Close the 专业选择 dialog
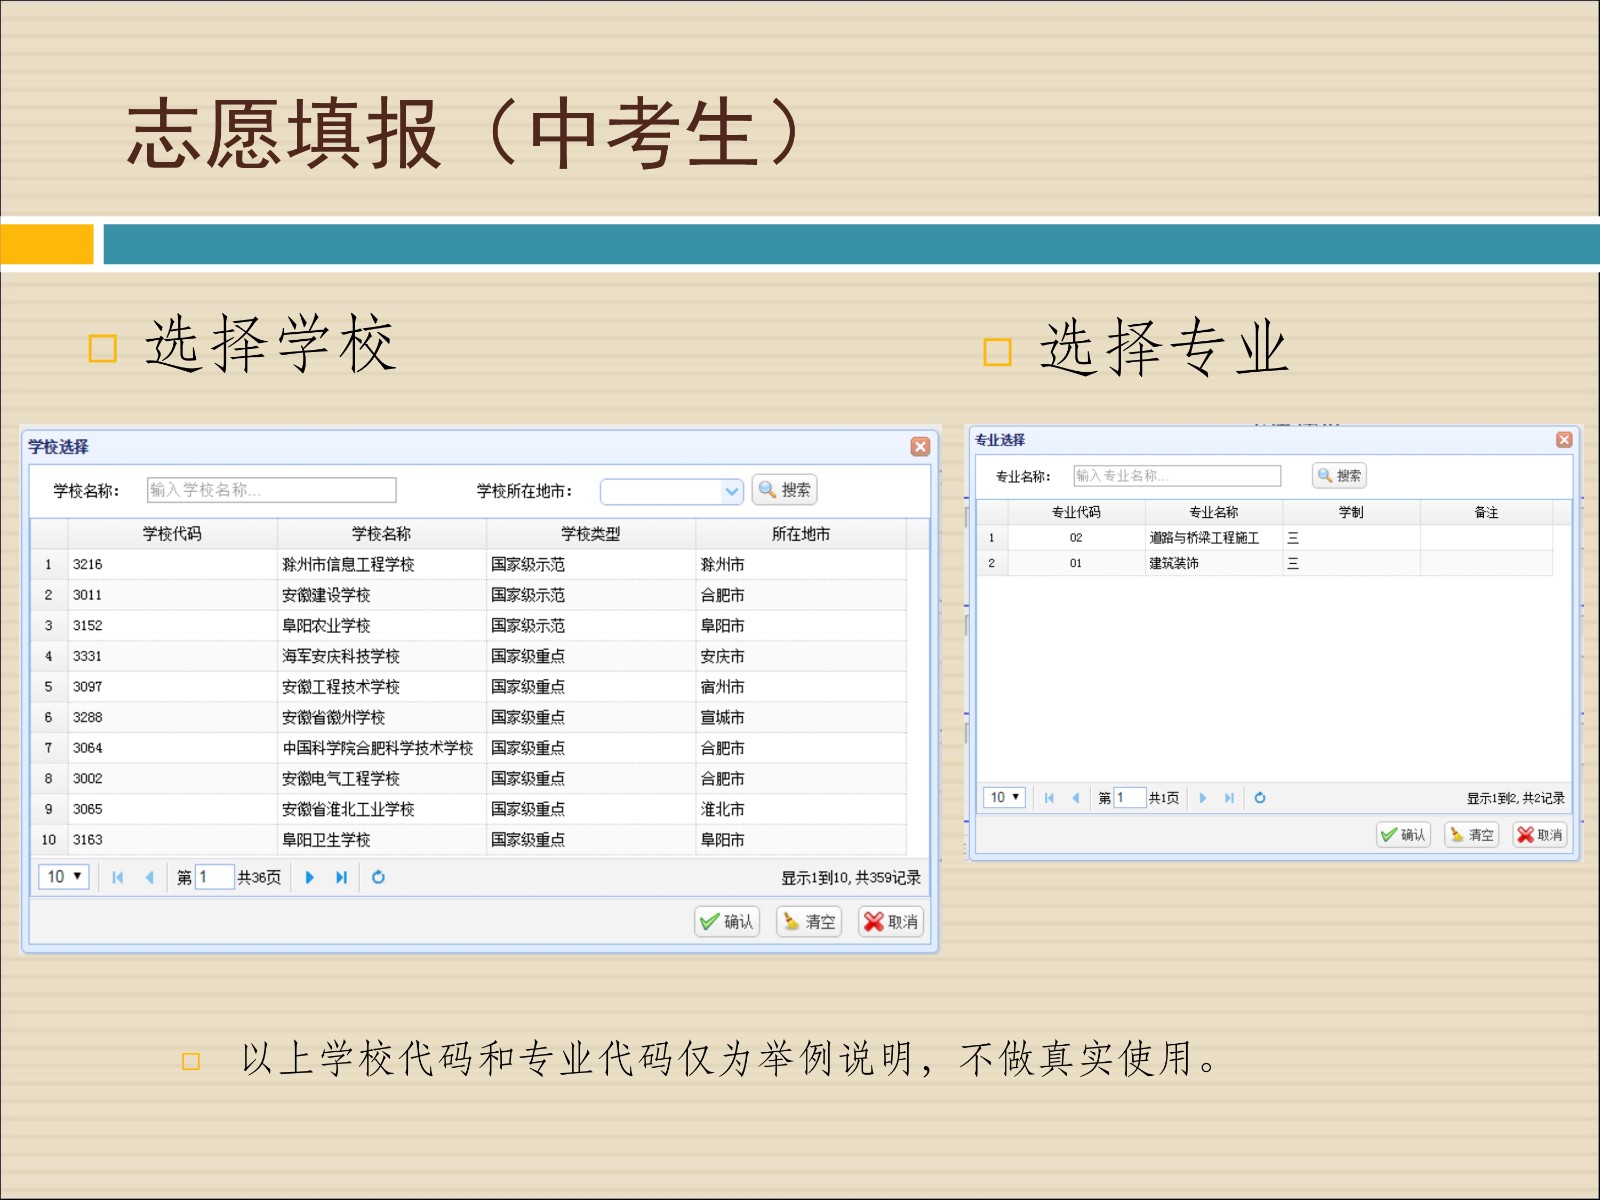Image resolution: width=1600 pixels, height=1200 pixels. point(1564,440)
